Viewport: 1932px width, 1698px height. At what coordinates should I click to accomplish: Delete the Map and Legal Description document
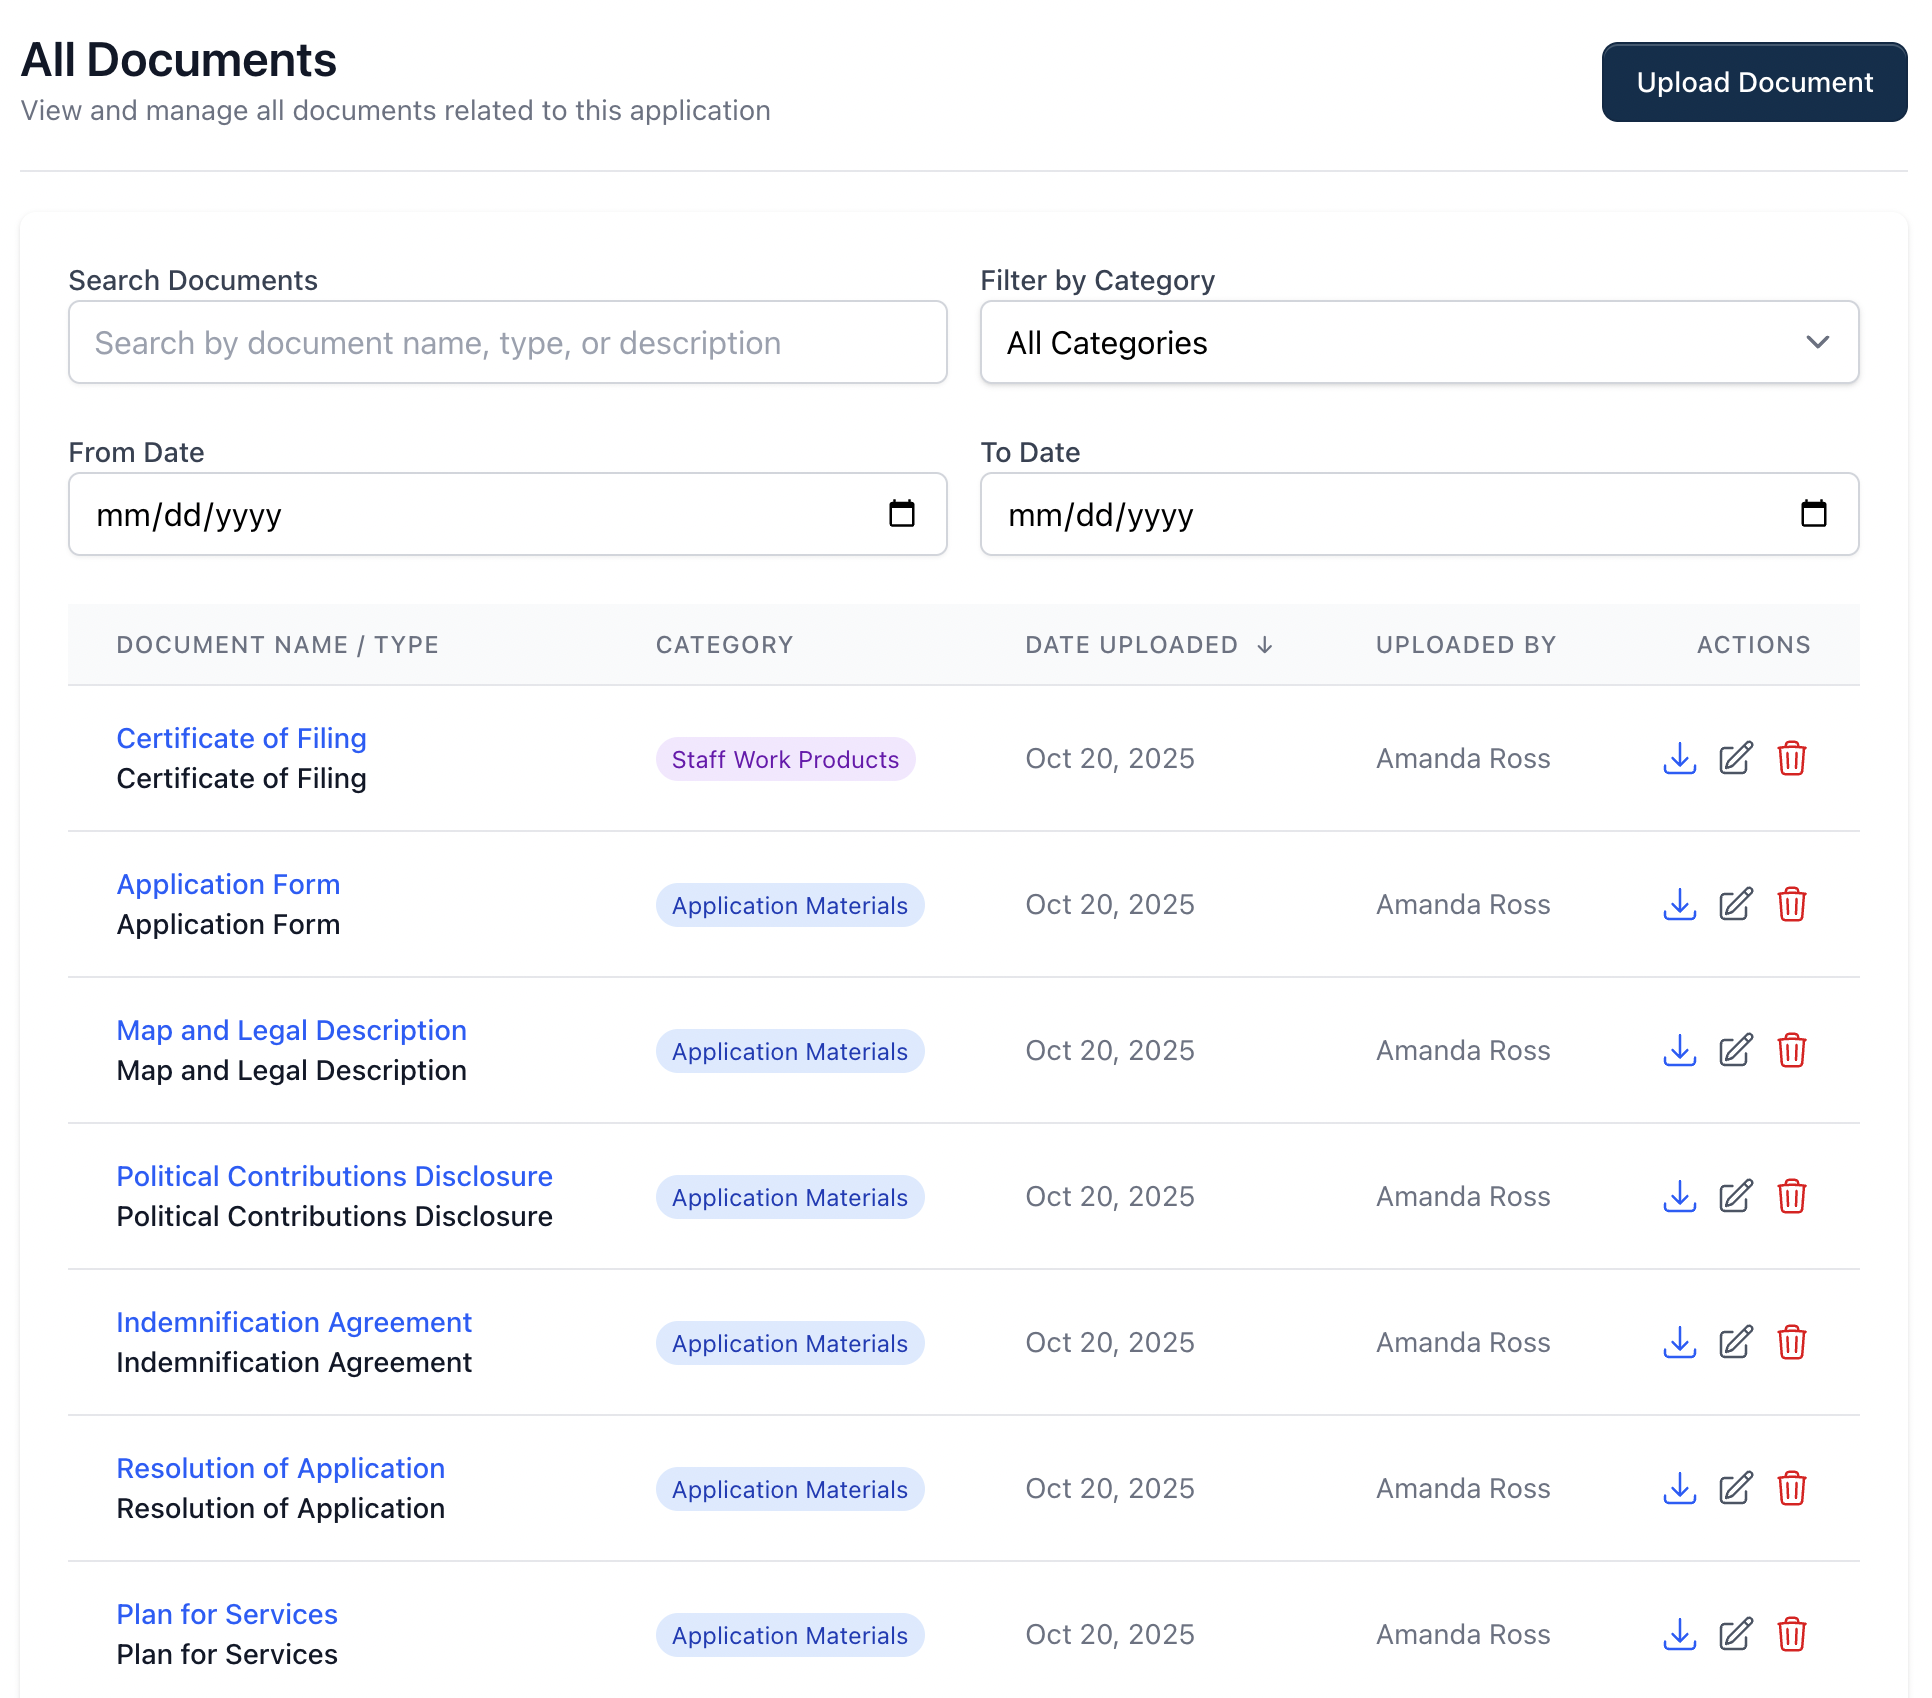1793,1050
